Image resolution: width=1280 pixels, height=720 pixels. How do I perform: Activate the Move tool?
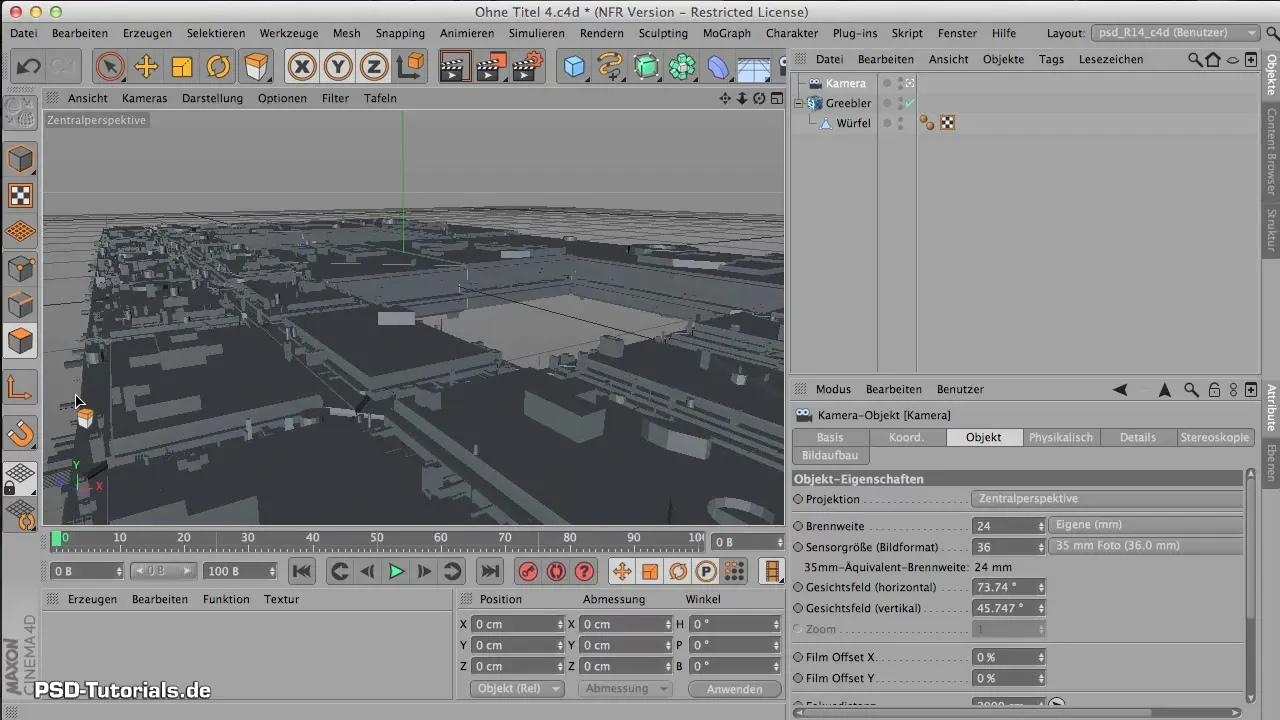146,67
